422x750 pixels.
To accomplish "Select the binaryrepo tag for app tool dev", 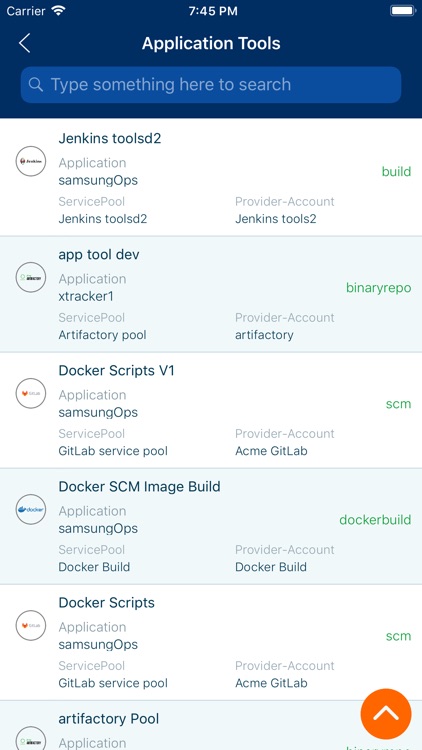I will tap(378, 288).
